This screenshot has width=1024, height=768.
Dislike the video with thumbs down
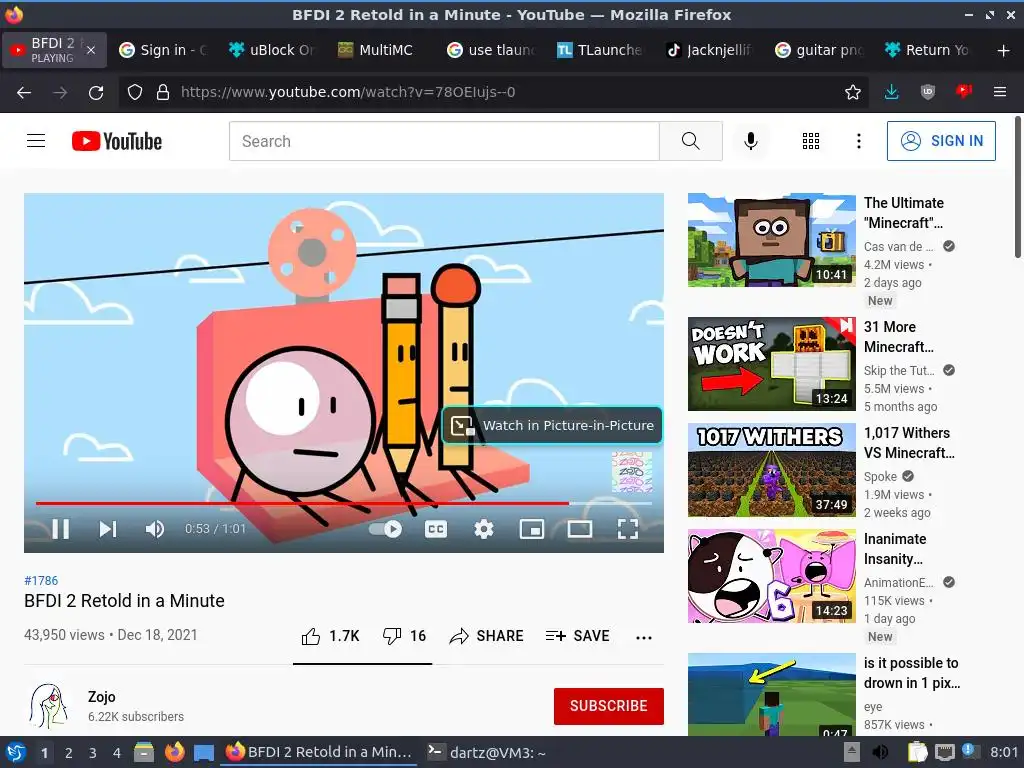tap(404, 636)
